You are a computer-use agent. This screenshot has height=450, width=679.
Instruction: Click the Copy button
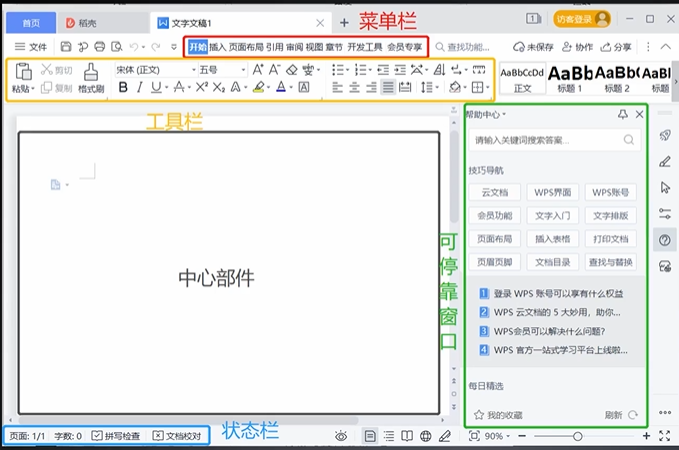click(x=56, y=88)
